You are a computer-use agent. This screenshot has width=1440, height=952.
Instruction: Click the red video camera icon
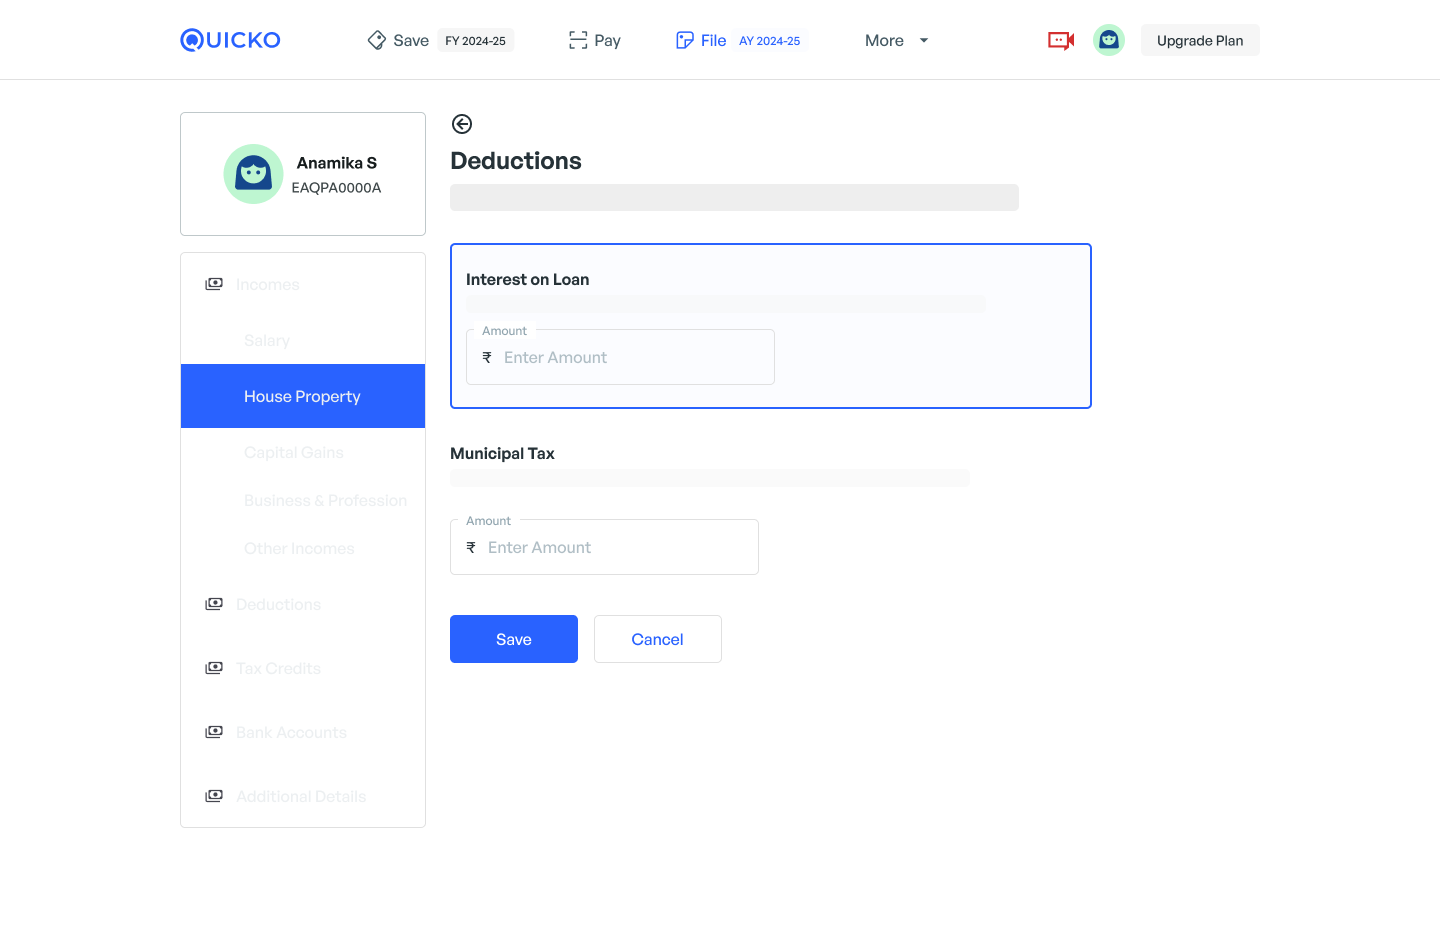click(x=1060, y=40)
